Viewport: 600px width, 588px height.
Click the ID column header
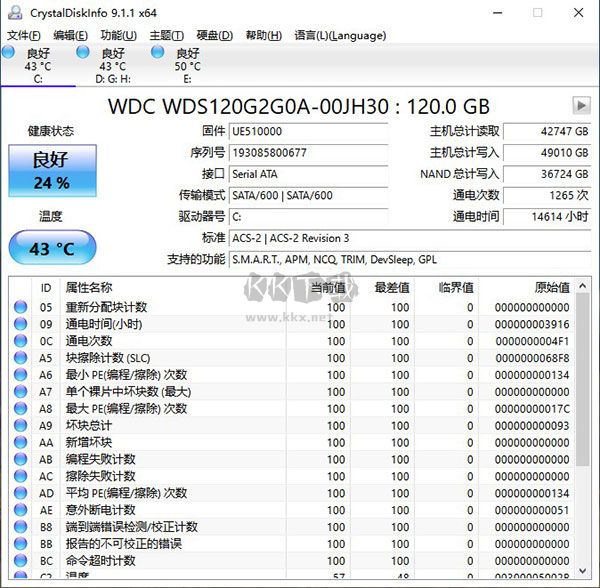tap(46, 287)
